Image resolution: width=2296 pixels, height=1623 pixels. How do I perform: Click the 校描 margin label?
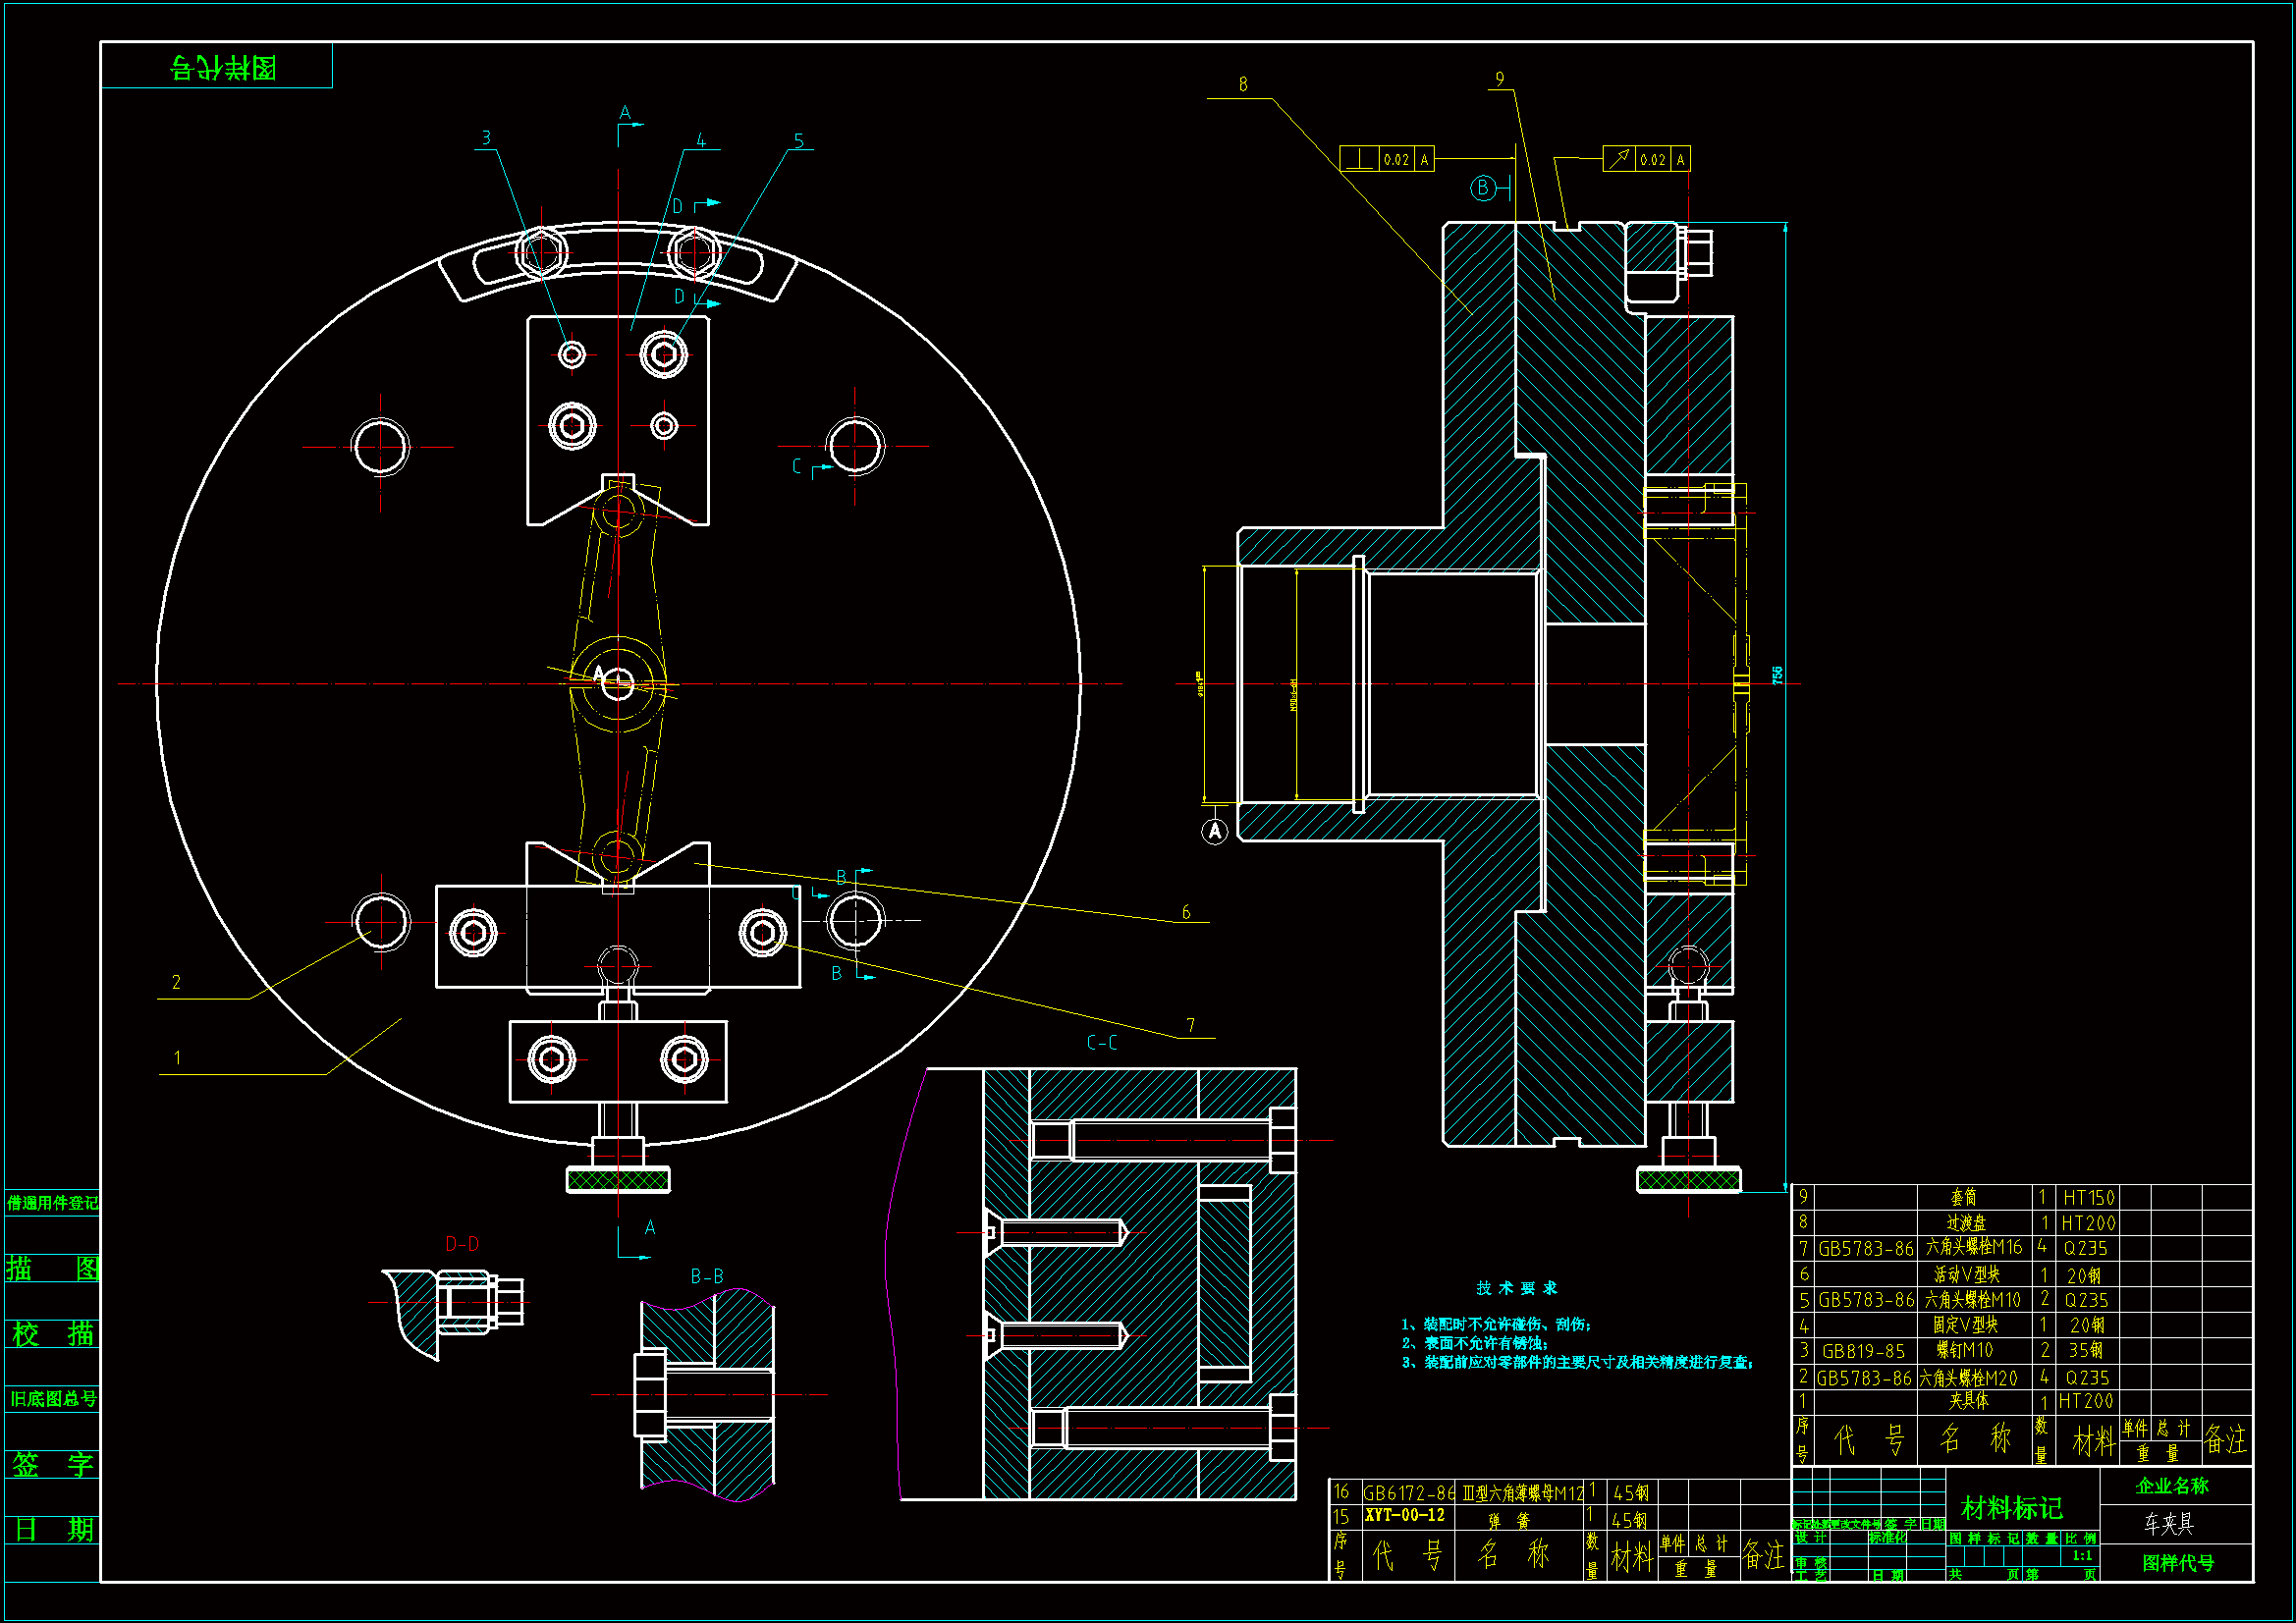click(x=53, y=1334)
